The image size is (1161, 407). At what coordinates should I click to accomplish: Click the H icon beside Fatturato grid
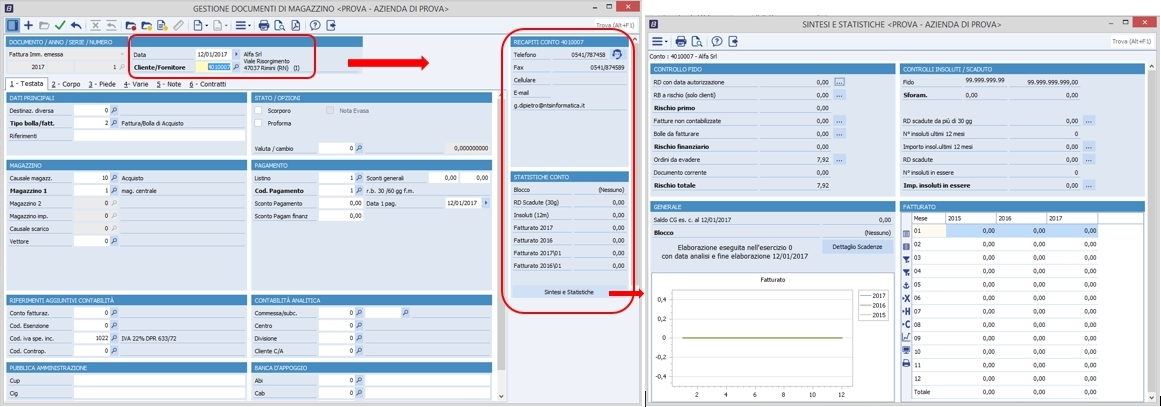pyautogui.click(x=906, y=312)
